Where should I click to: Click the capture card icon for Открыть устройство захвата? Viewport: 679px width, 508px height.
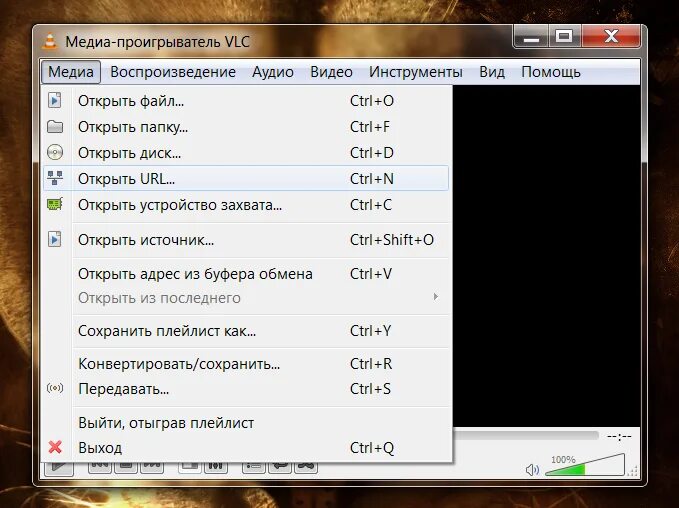55,204
